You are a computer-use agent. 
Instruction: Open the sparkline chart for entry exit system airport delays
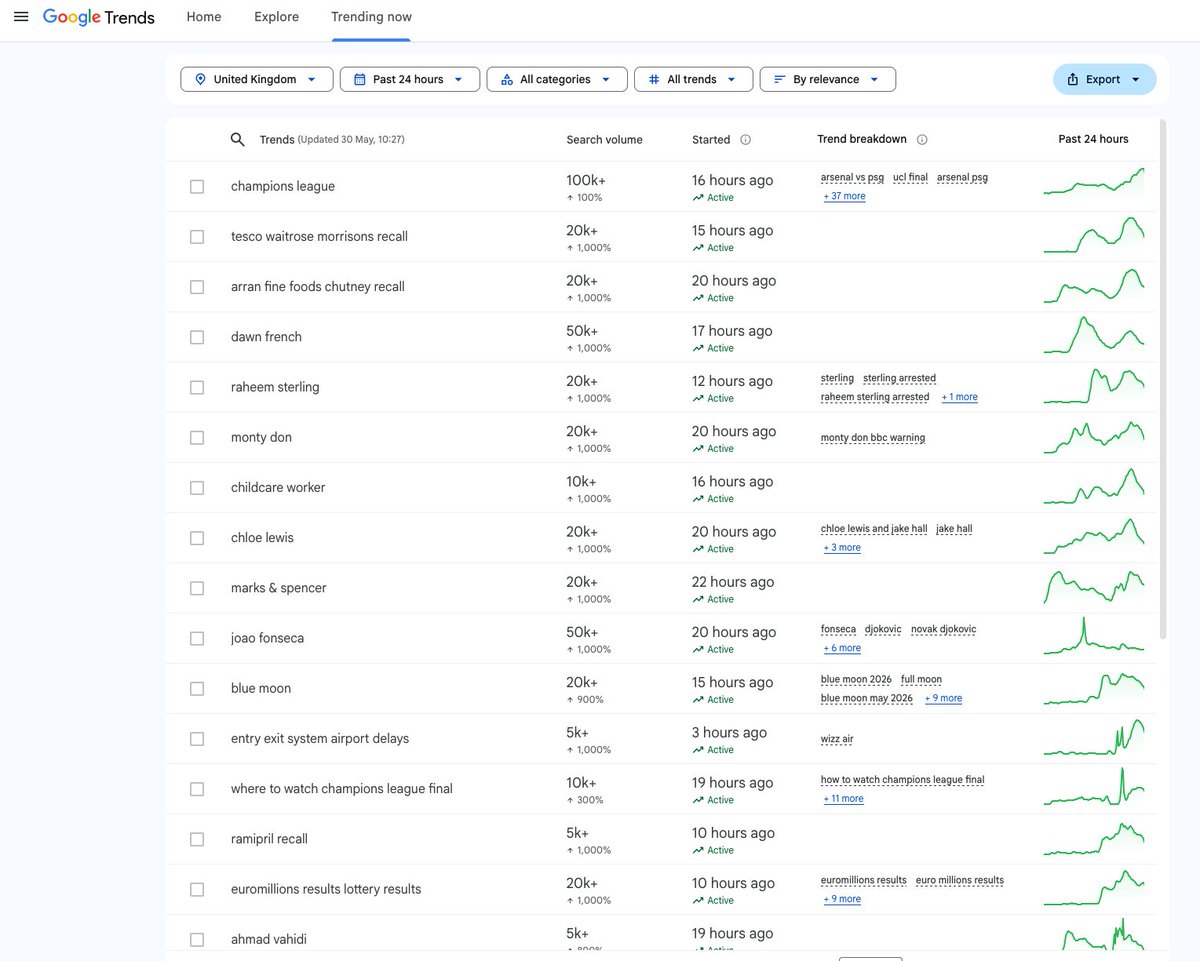(x=1094, y=738)
